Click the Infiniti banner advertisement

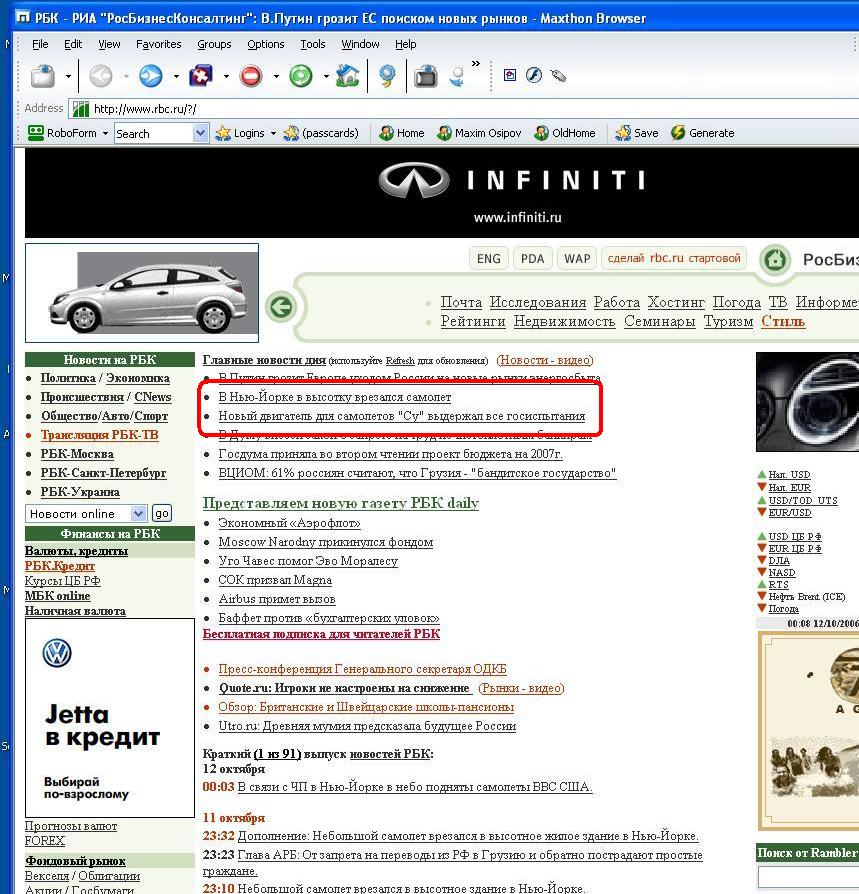click(442, 193)
